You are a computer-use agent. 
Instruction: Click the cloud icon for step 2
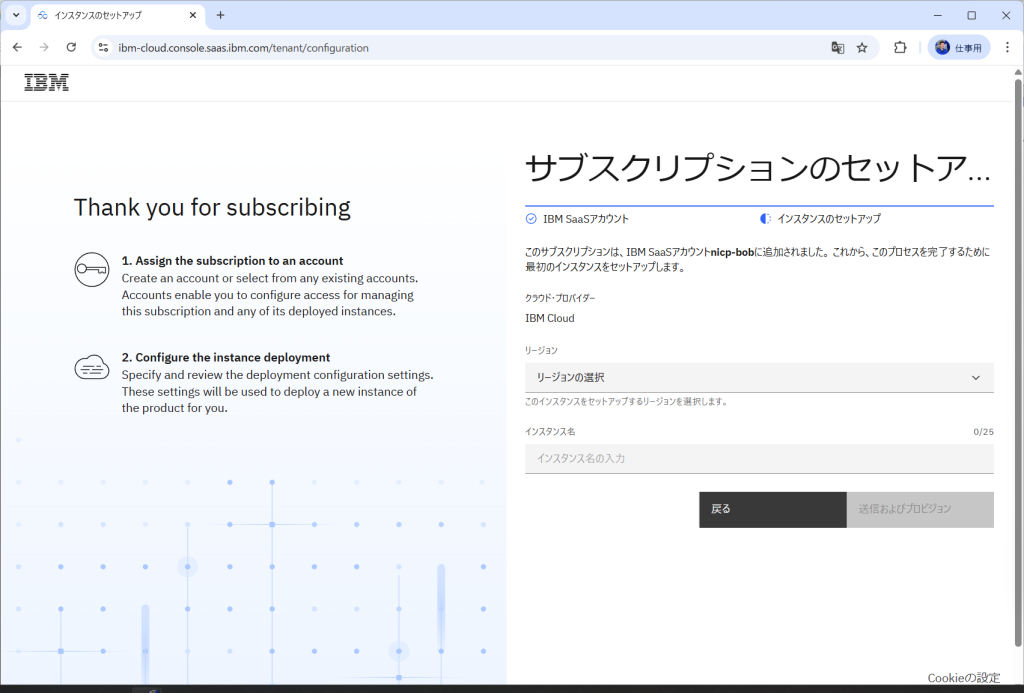[x=91, y=367]
